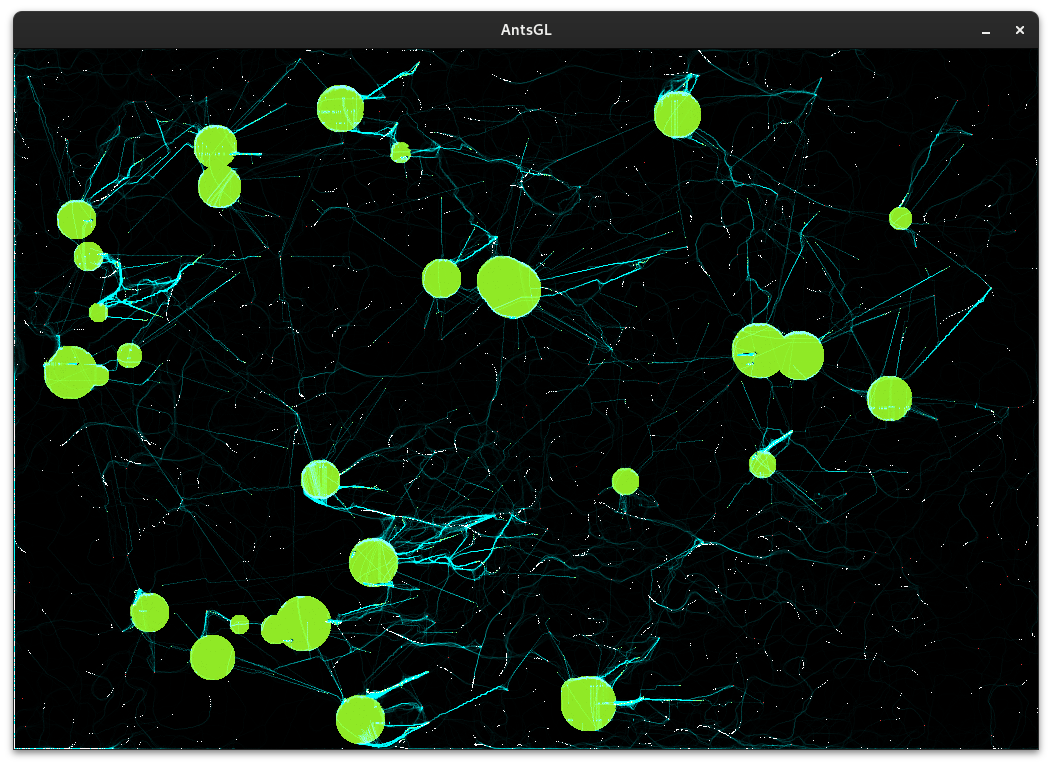The height and width of the screenshot is (766, 1052).
Task: Click the lower circle of the stacked top-left pair
Action: tap(219, 186)
